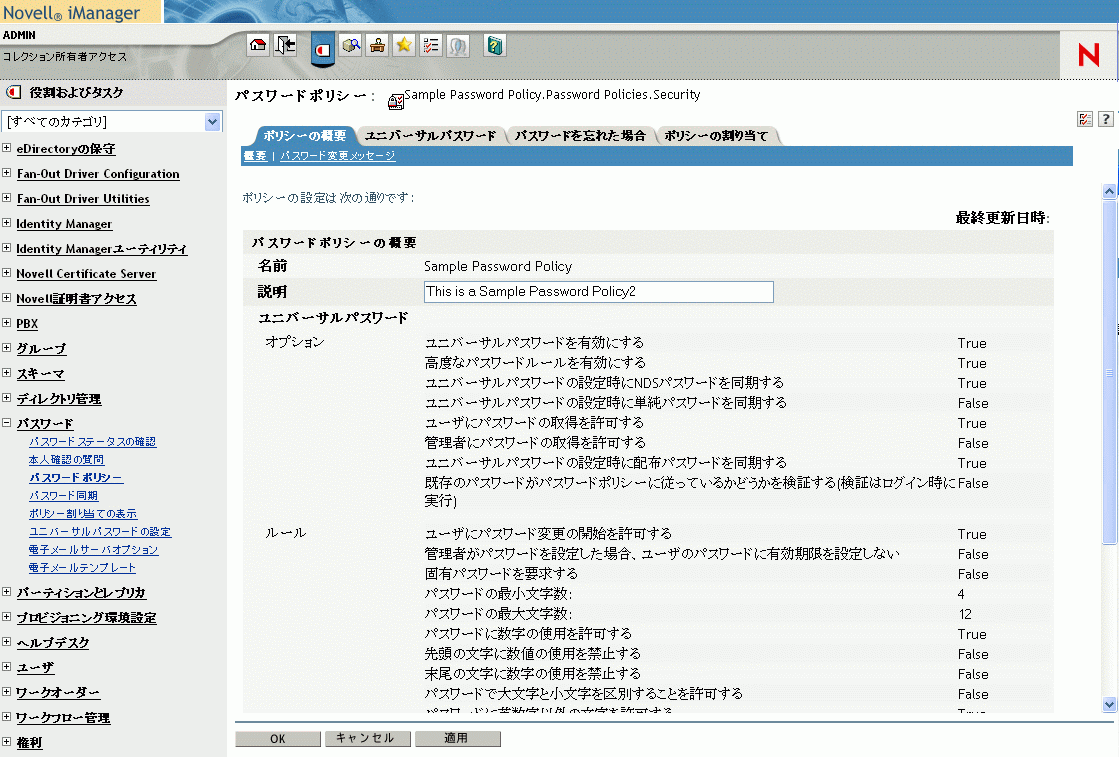
Task: Switch to the パスワードを忘れた場合 tab
Action: [x=580, y=136]
